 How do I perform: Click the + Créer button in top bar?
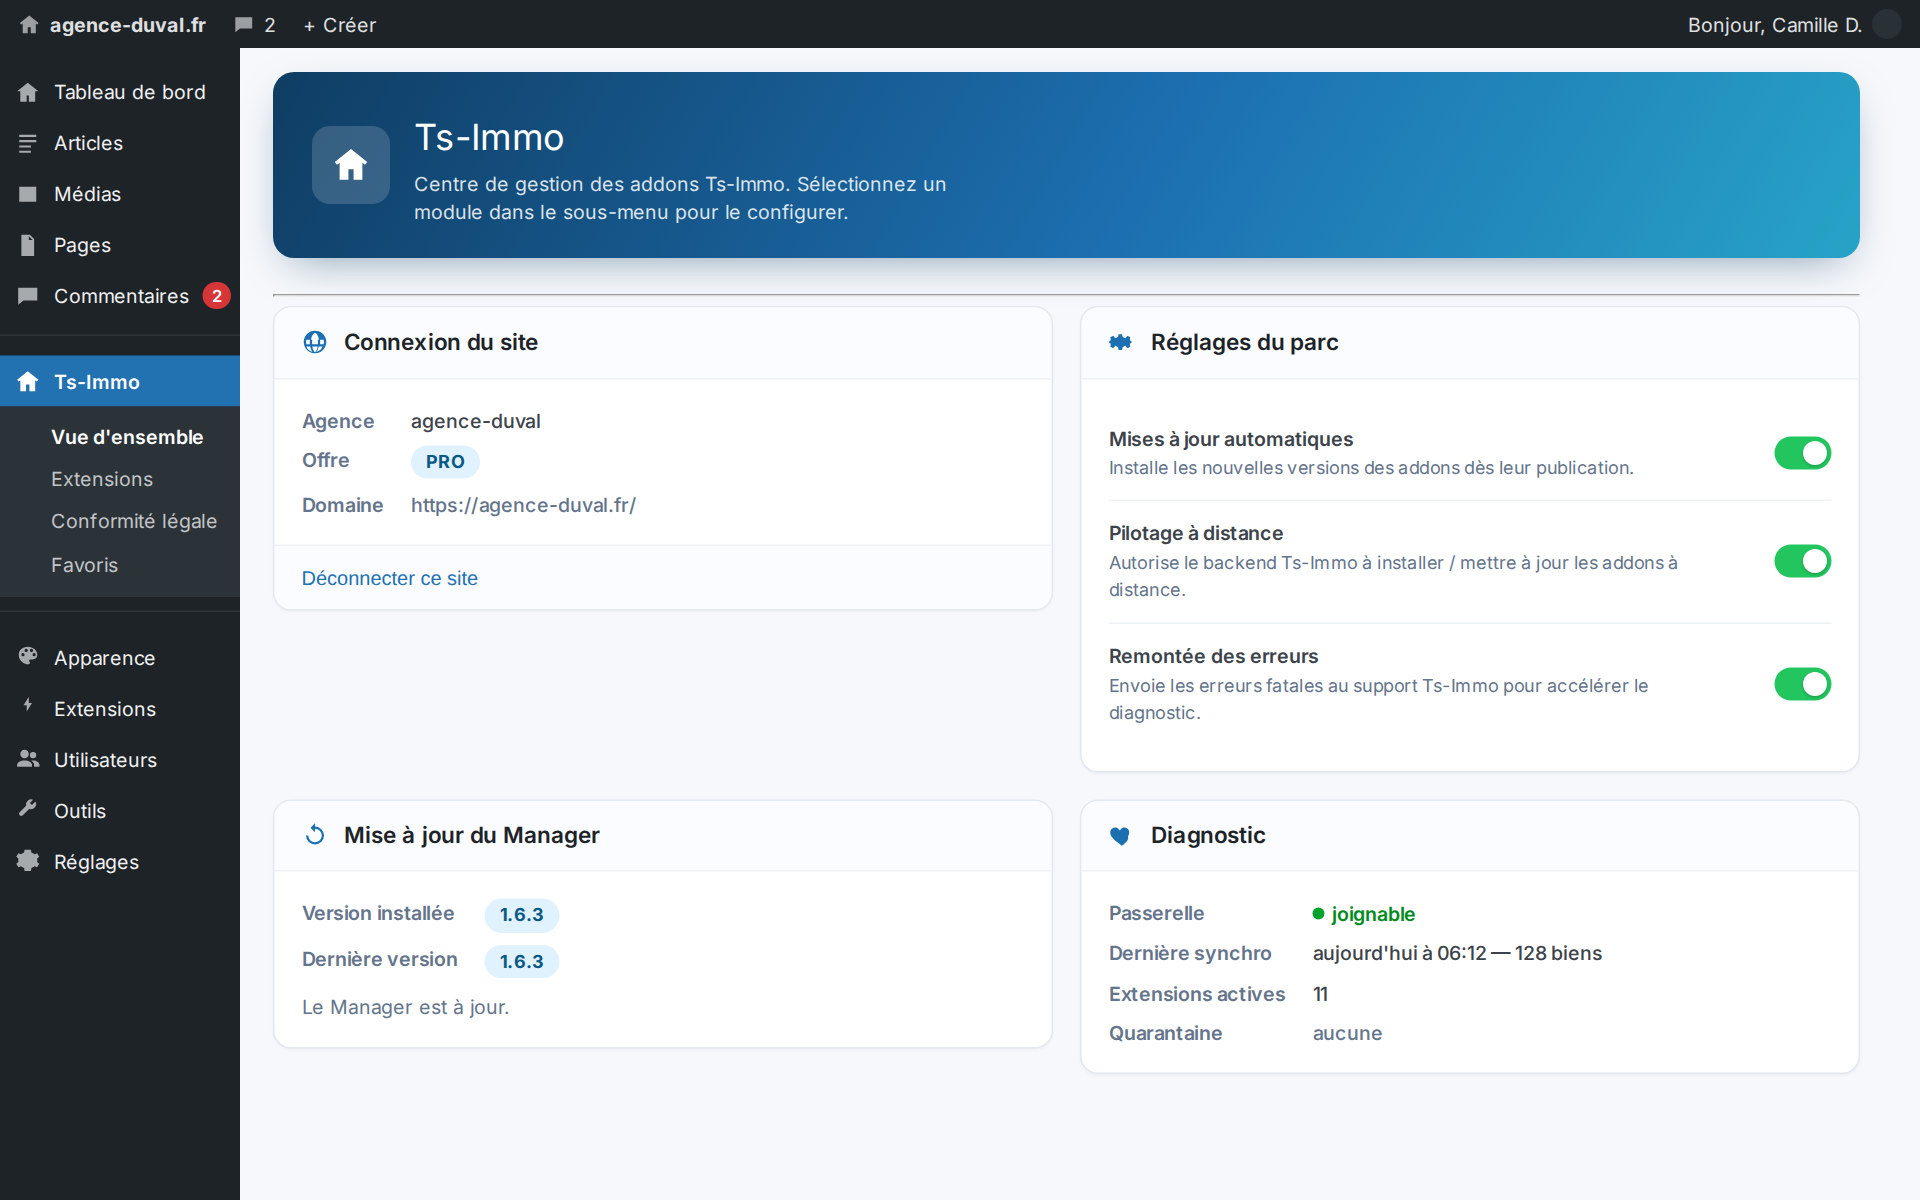coord(340,25)
